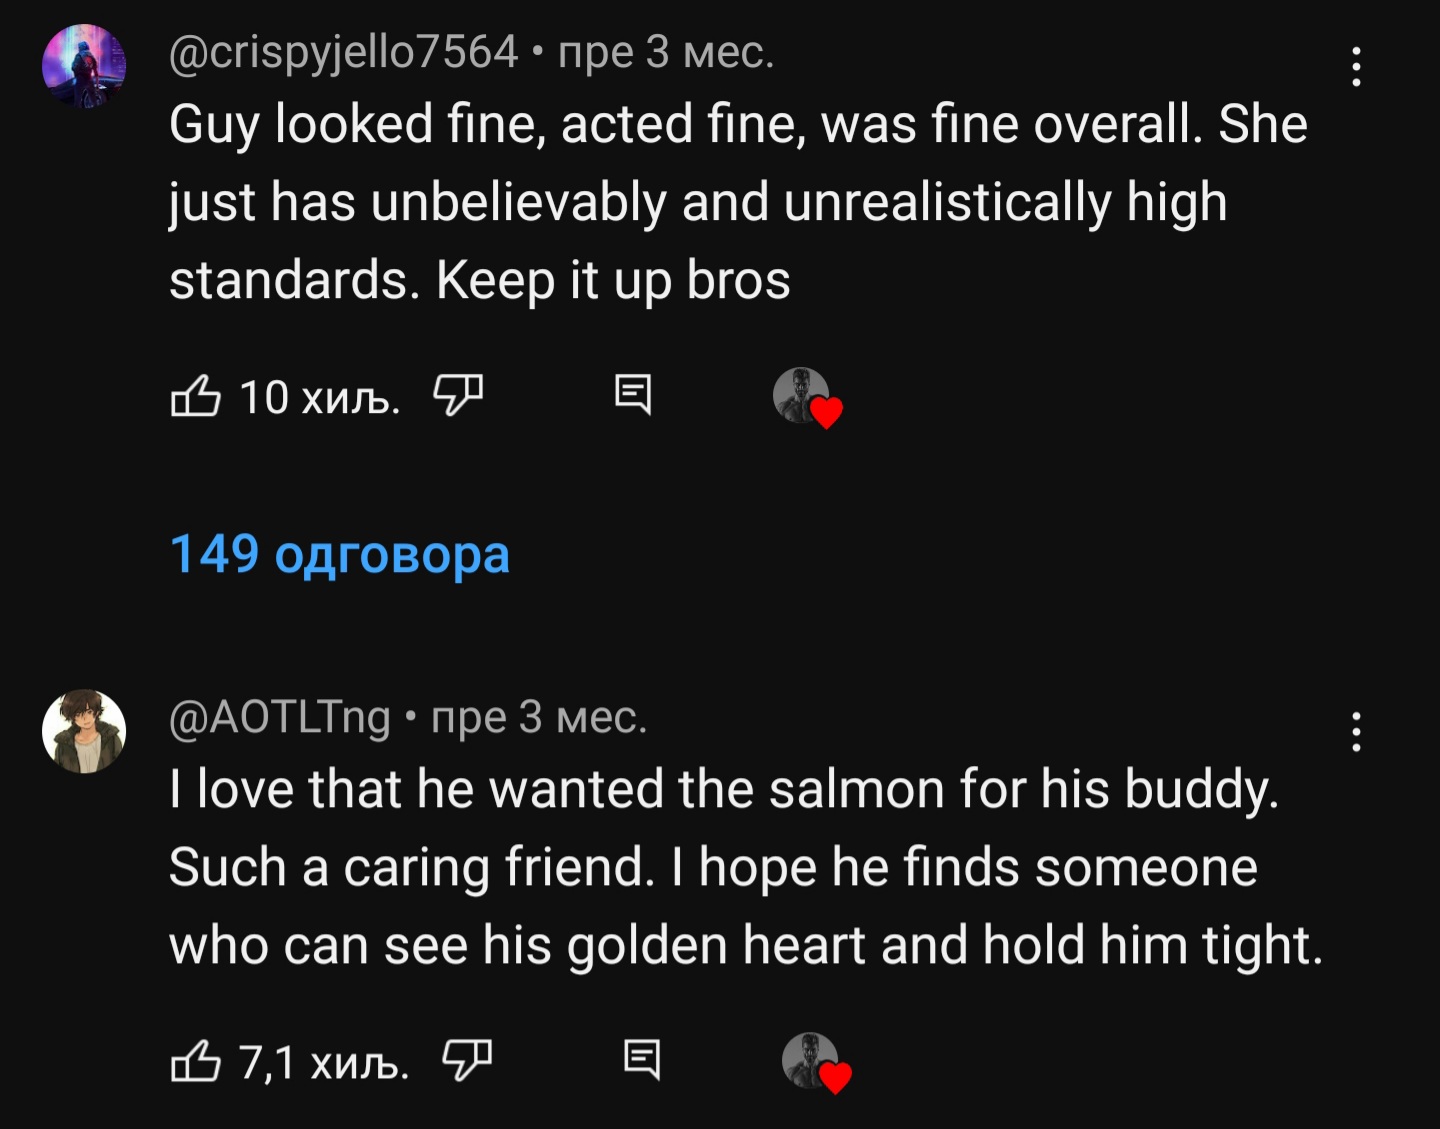
Task: Reply to the crispyjello7564 comment
Action: coord(632,395)
